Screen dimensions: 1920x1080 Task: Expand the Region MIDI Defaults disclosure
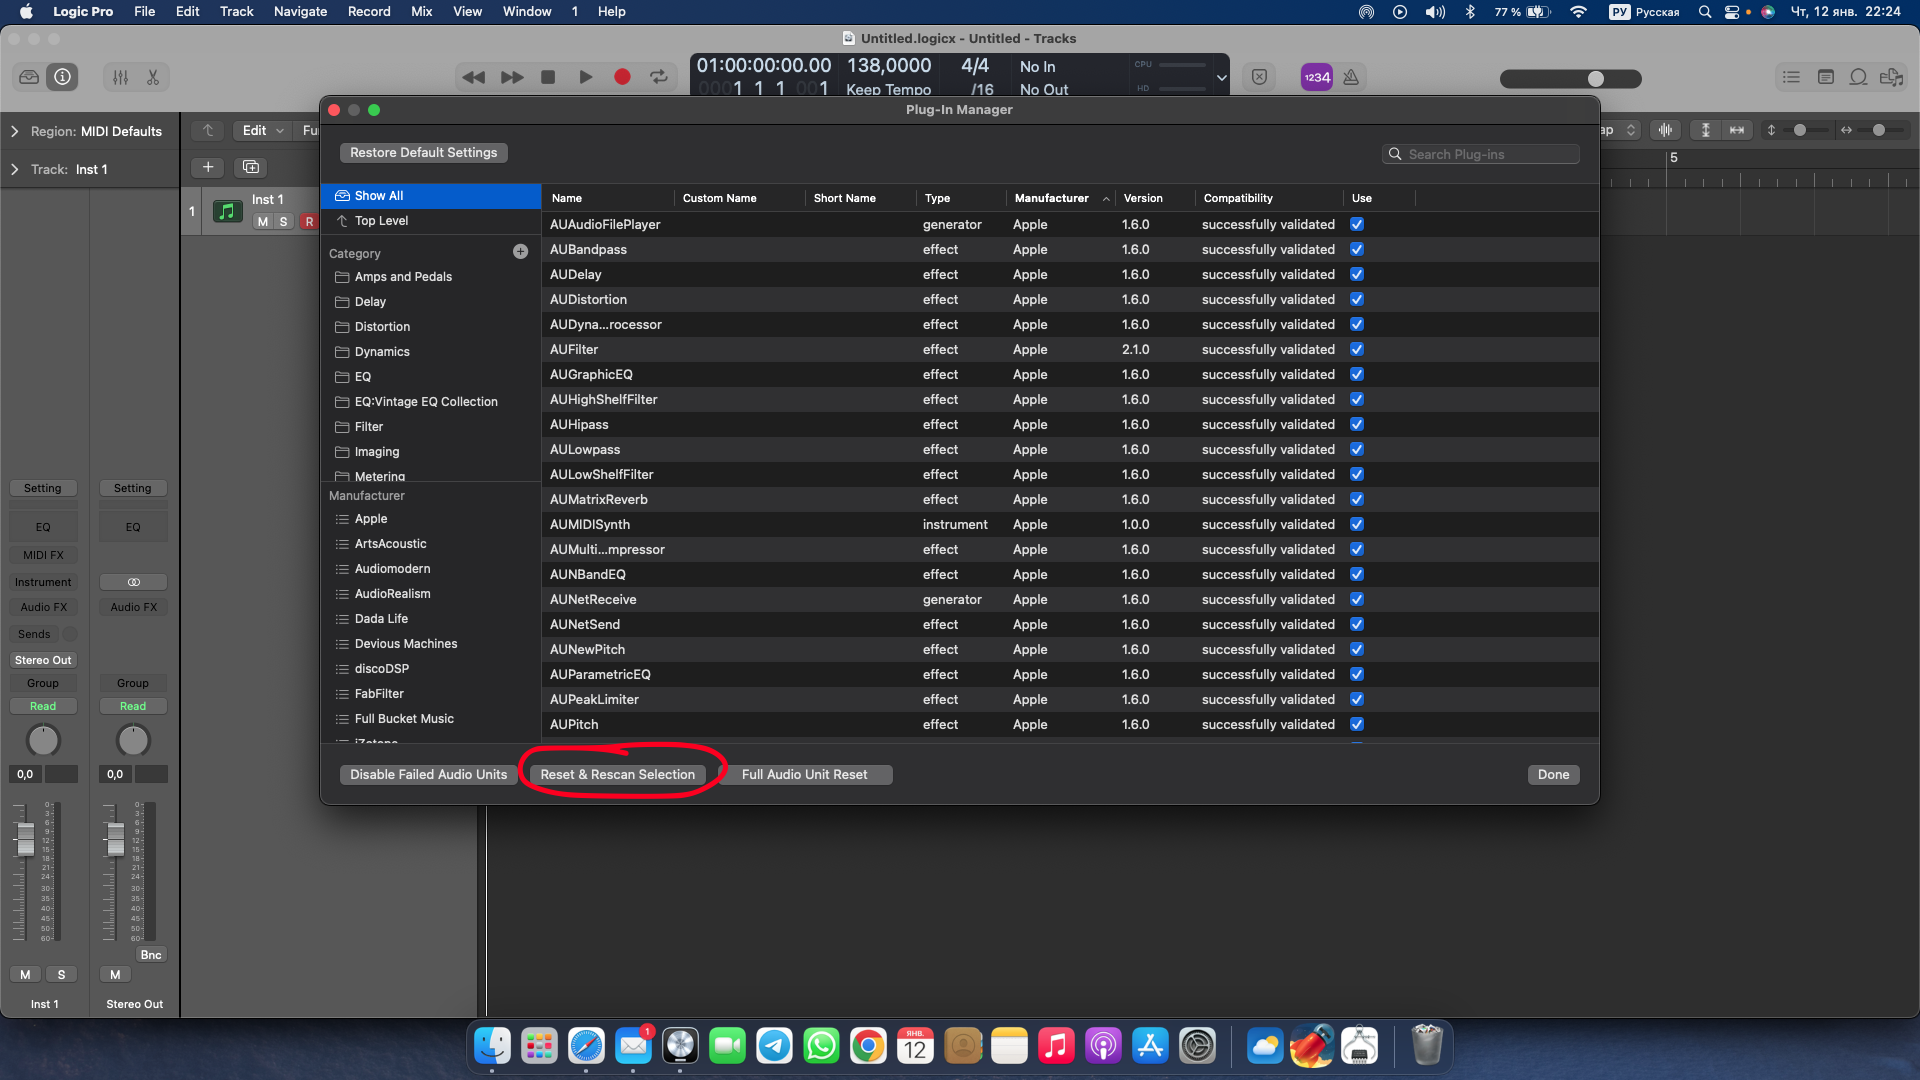pos(15,131)
